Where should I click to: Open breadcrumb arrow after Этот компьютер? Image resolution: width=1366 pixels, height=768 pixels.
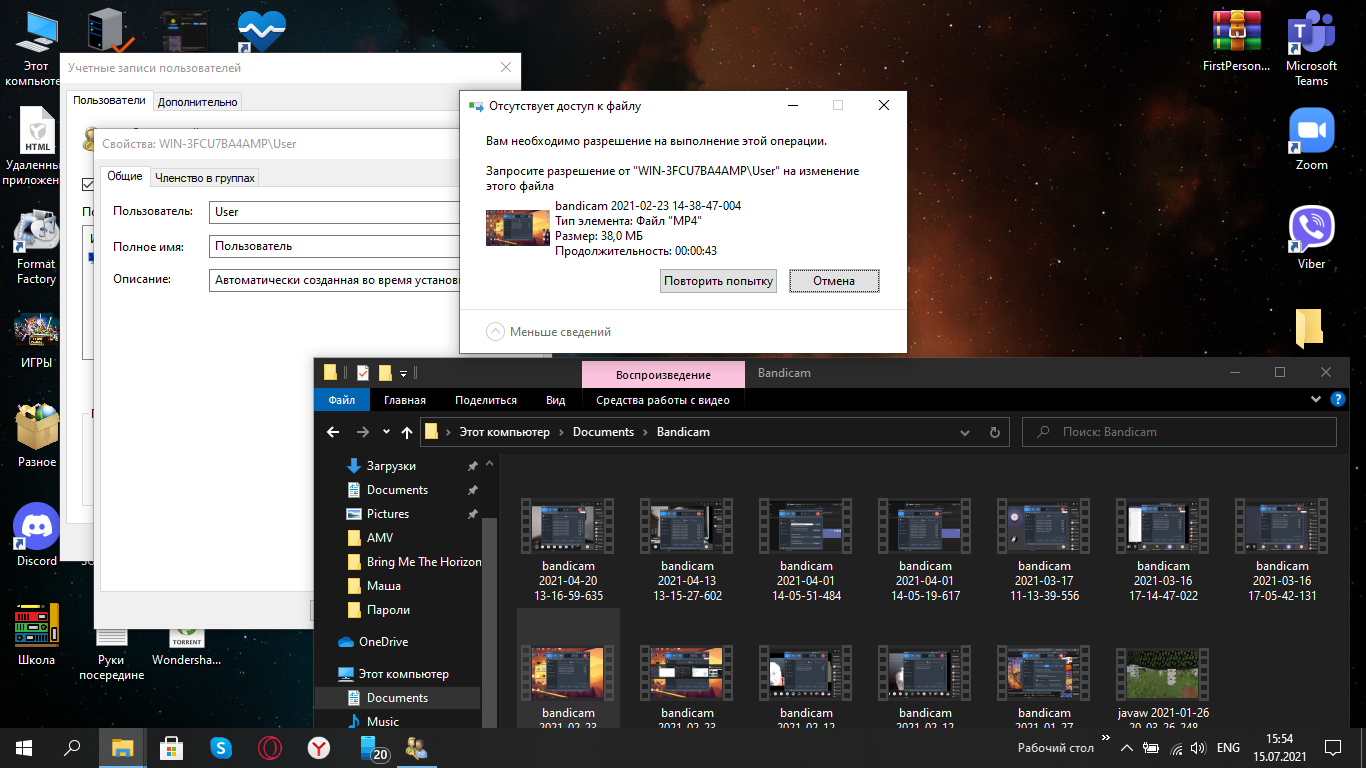(561, 432)
